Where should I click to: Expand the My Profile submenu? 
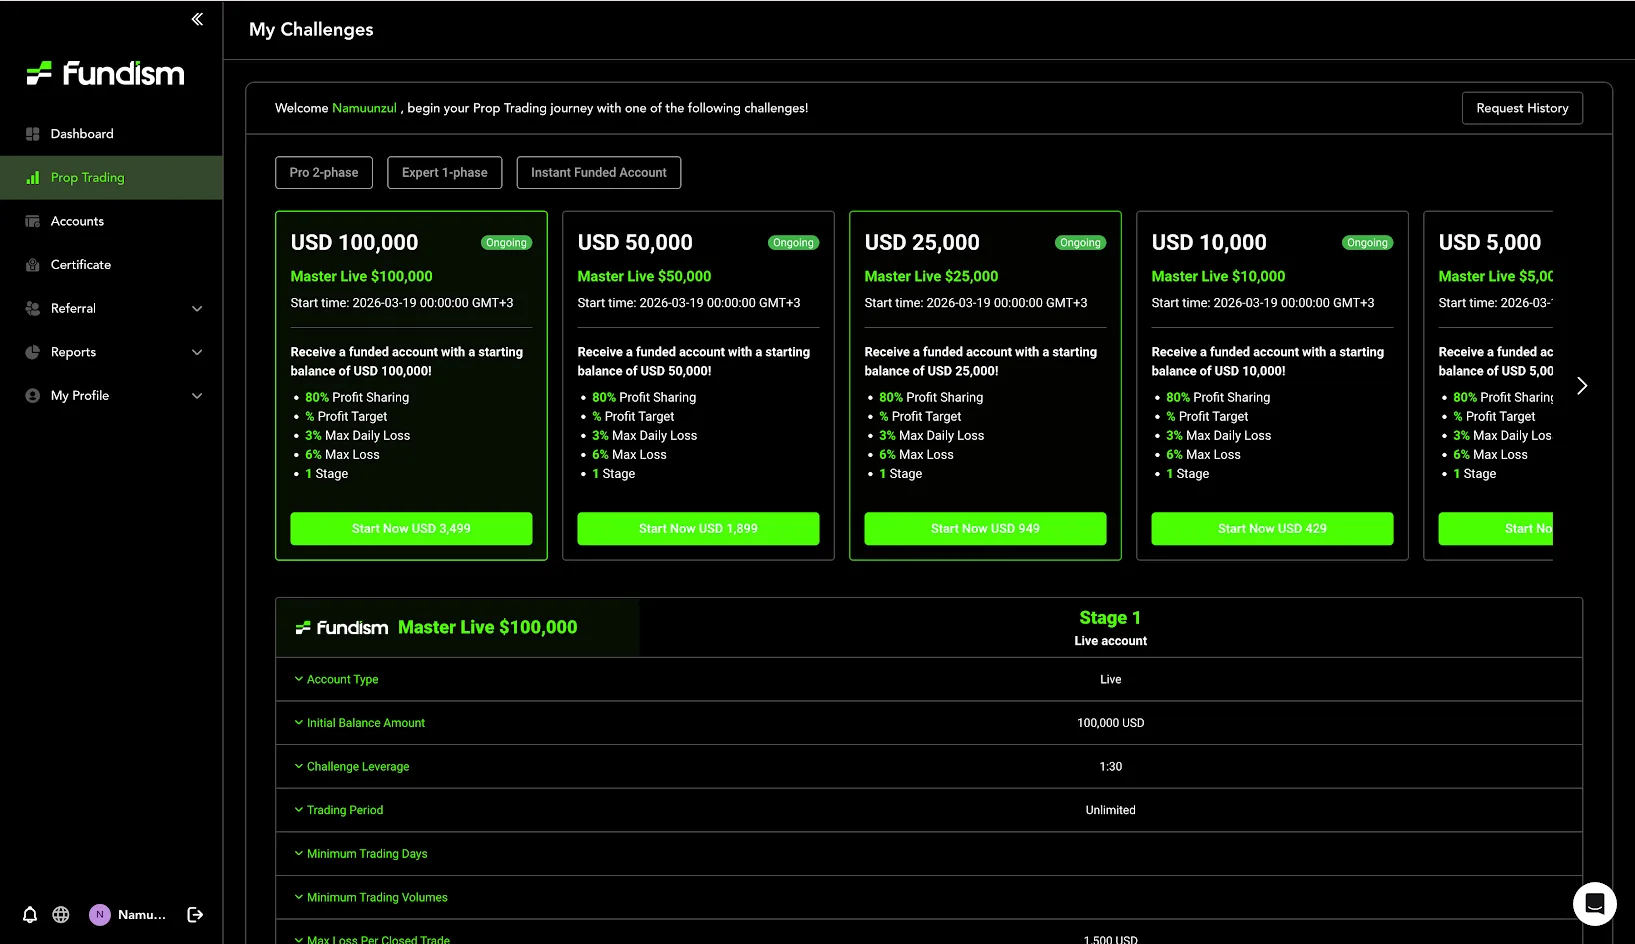(197, 396)
